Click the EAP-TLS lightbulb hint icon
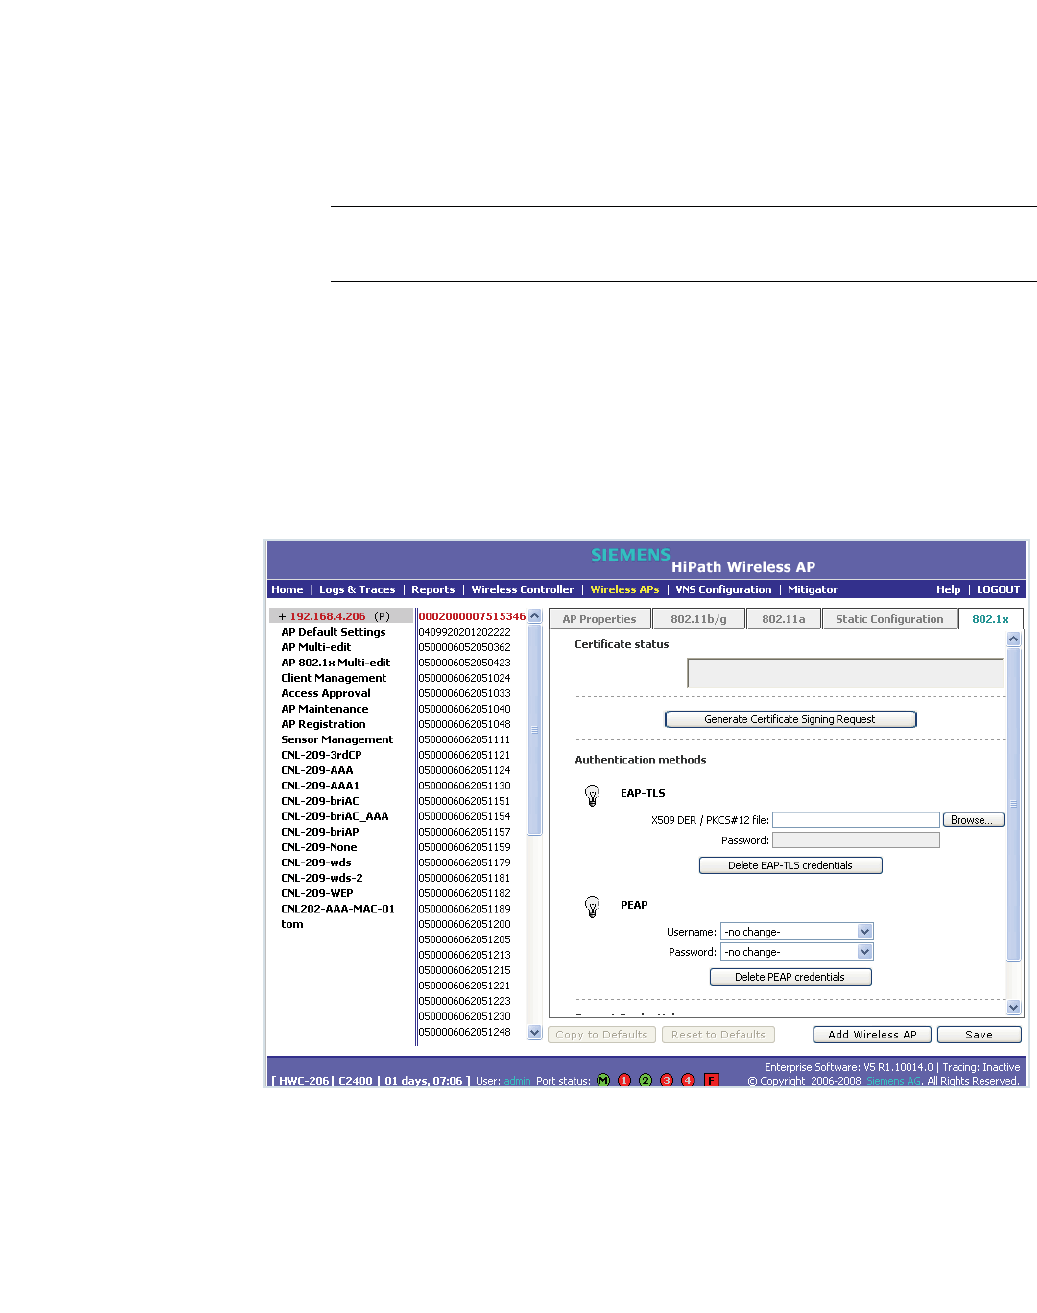 592,796
